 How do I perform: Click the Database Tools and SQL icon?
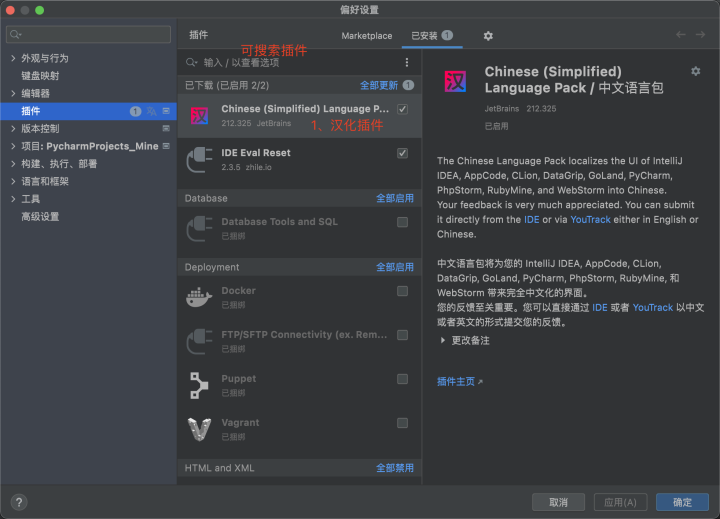pyautogui.click(x=199, y=228)
